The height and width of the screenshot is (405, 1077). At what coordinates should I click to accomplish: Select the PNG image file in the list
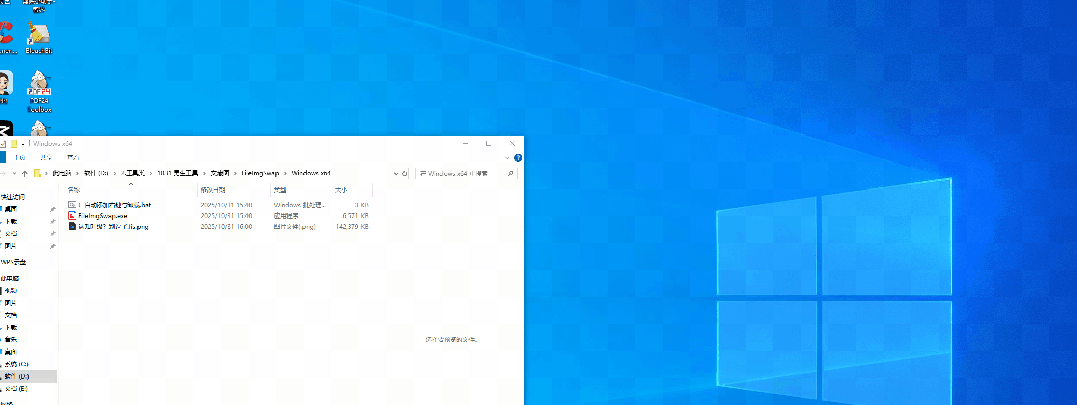(113, 227)
